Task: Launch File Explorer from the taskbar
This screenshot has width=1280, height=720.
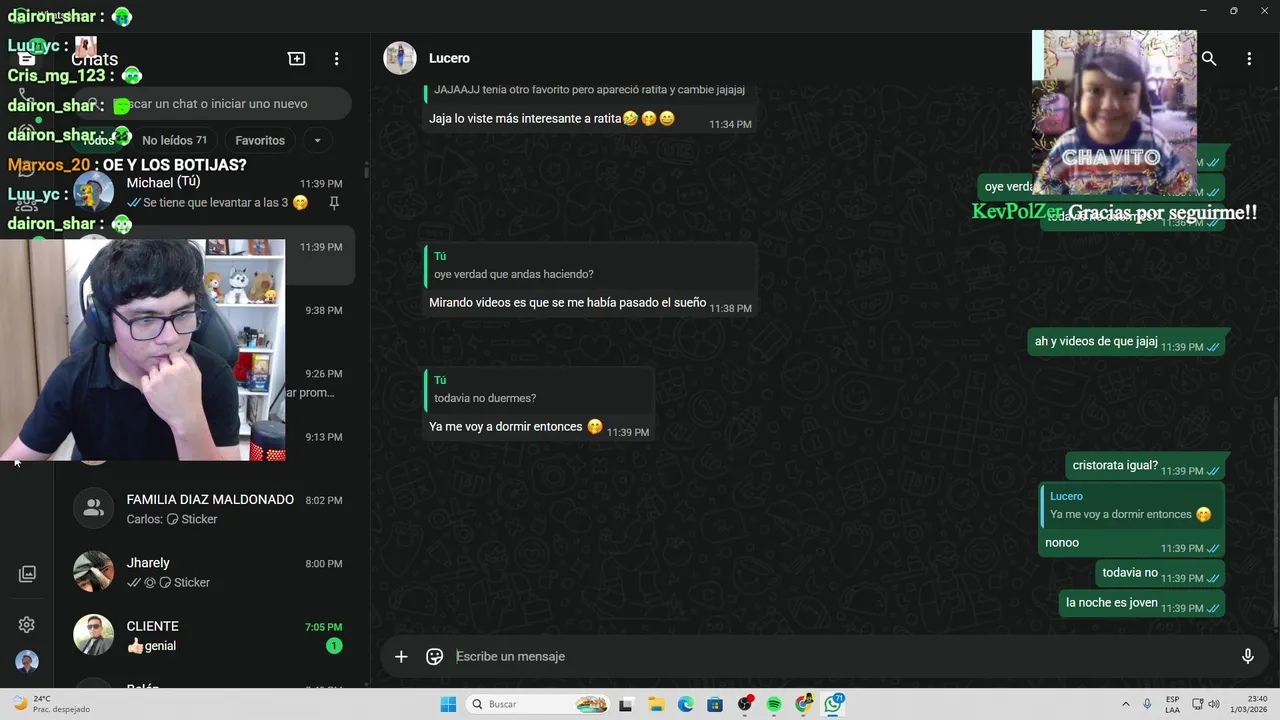Action: coord(657,704)
